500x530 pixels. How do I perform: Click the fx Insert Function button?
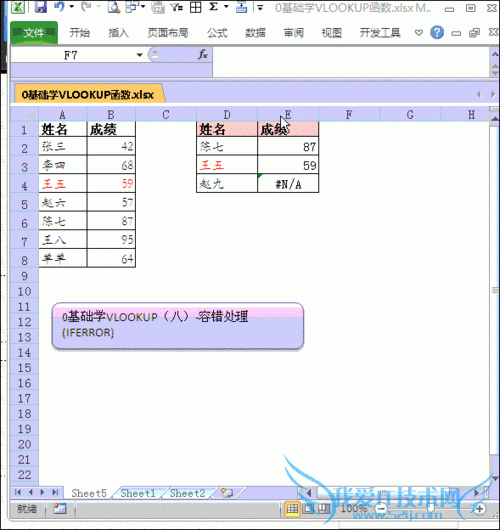coord(203,54)
